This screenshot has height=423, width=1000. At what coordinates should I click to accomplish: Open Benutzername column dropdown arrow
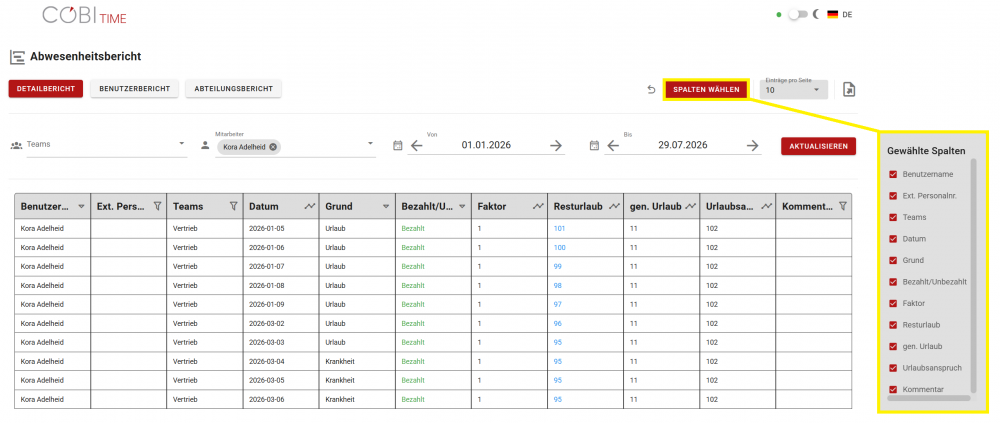coord(81,207)
